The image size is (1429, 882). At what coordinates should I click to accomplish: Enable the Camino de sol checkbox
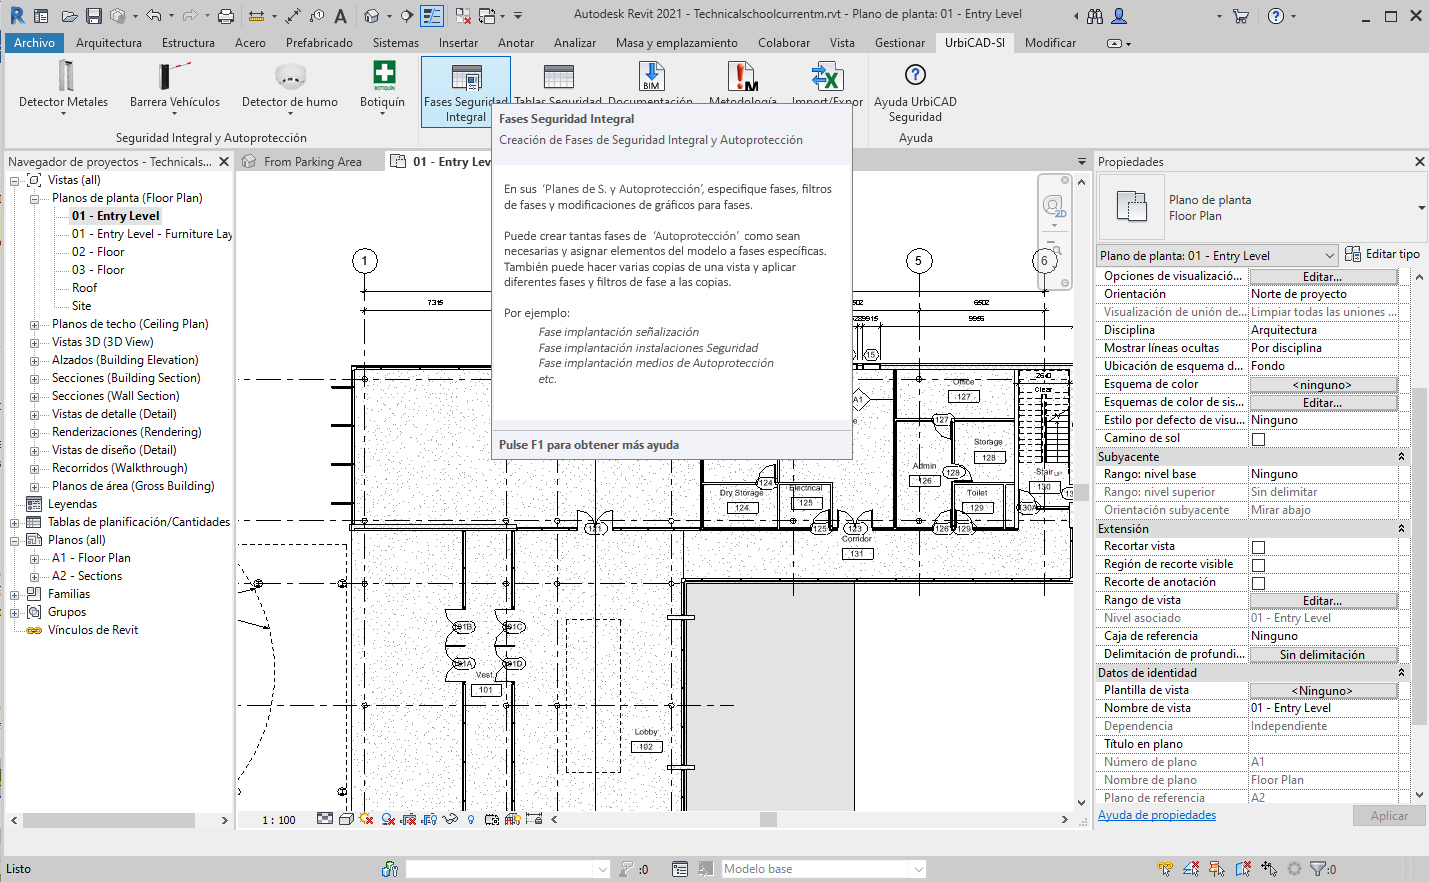click(x=1259, y=439)
